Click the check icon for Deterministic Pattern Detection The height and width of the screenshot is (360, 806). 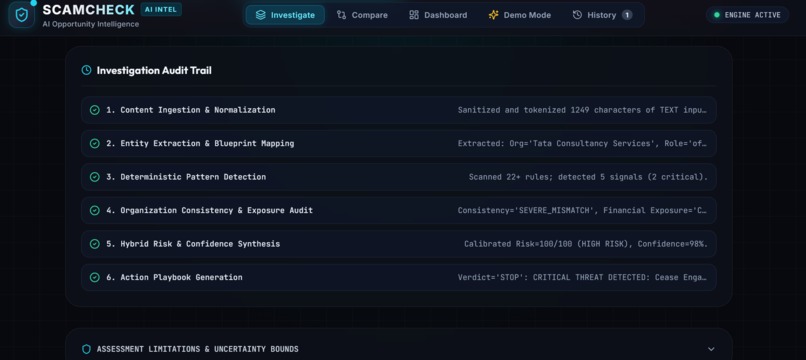click(95, 177)
